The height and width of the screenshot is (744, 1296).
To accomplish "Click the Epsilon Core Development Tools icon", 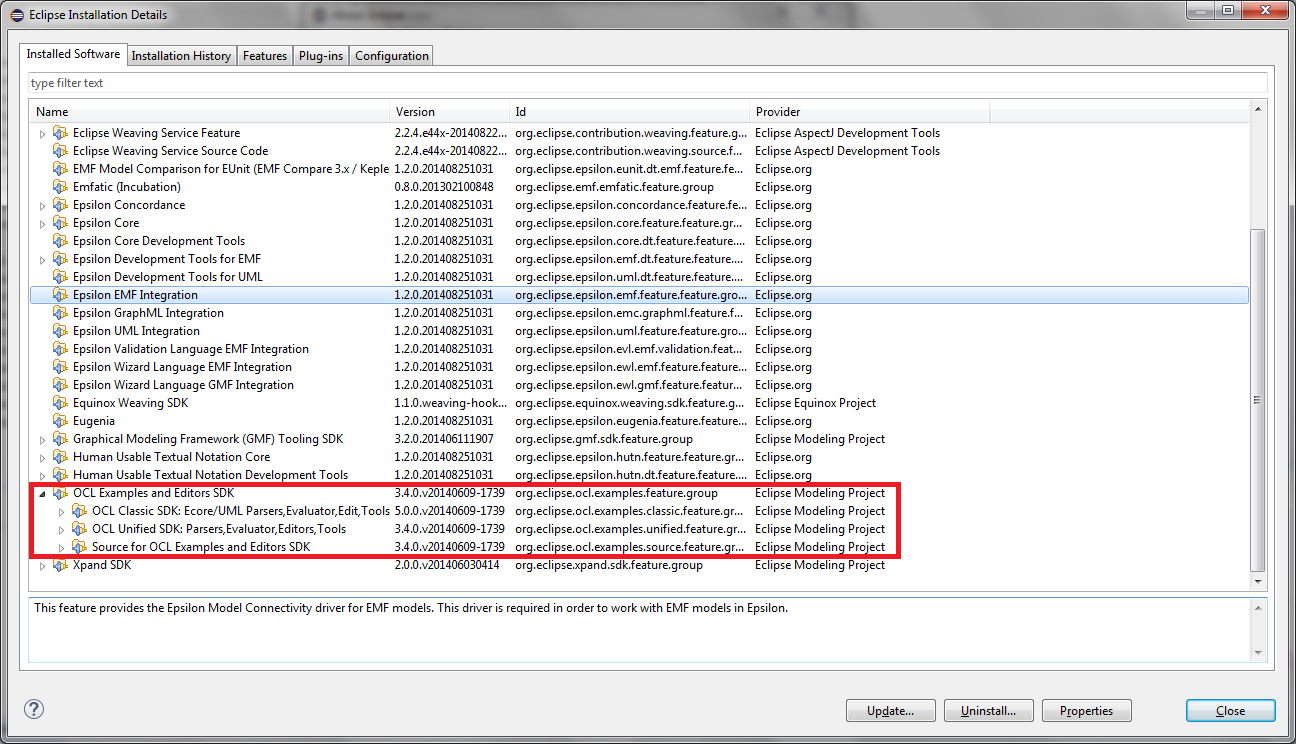I will (61, 241).
